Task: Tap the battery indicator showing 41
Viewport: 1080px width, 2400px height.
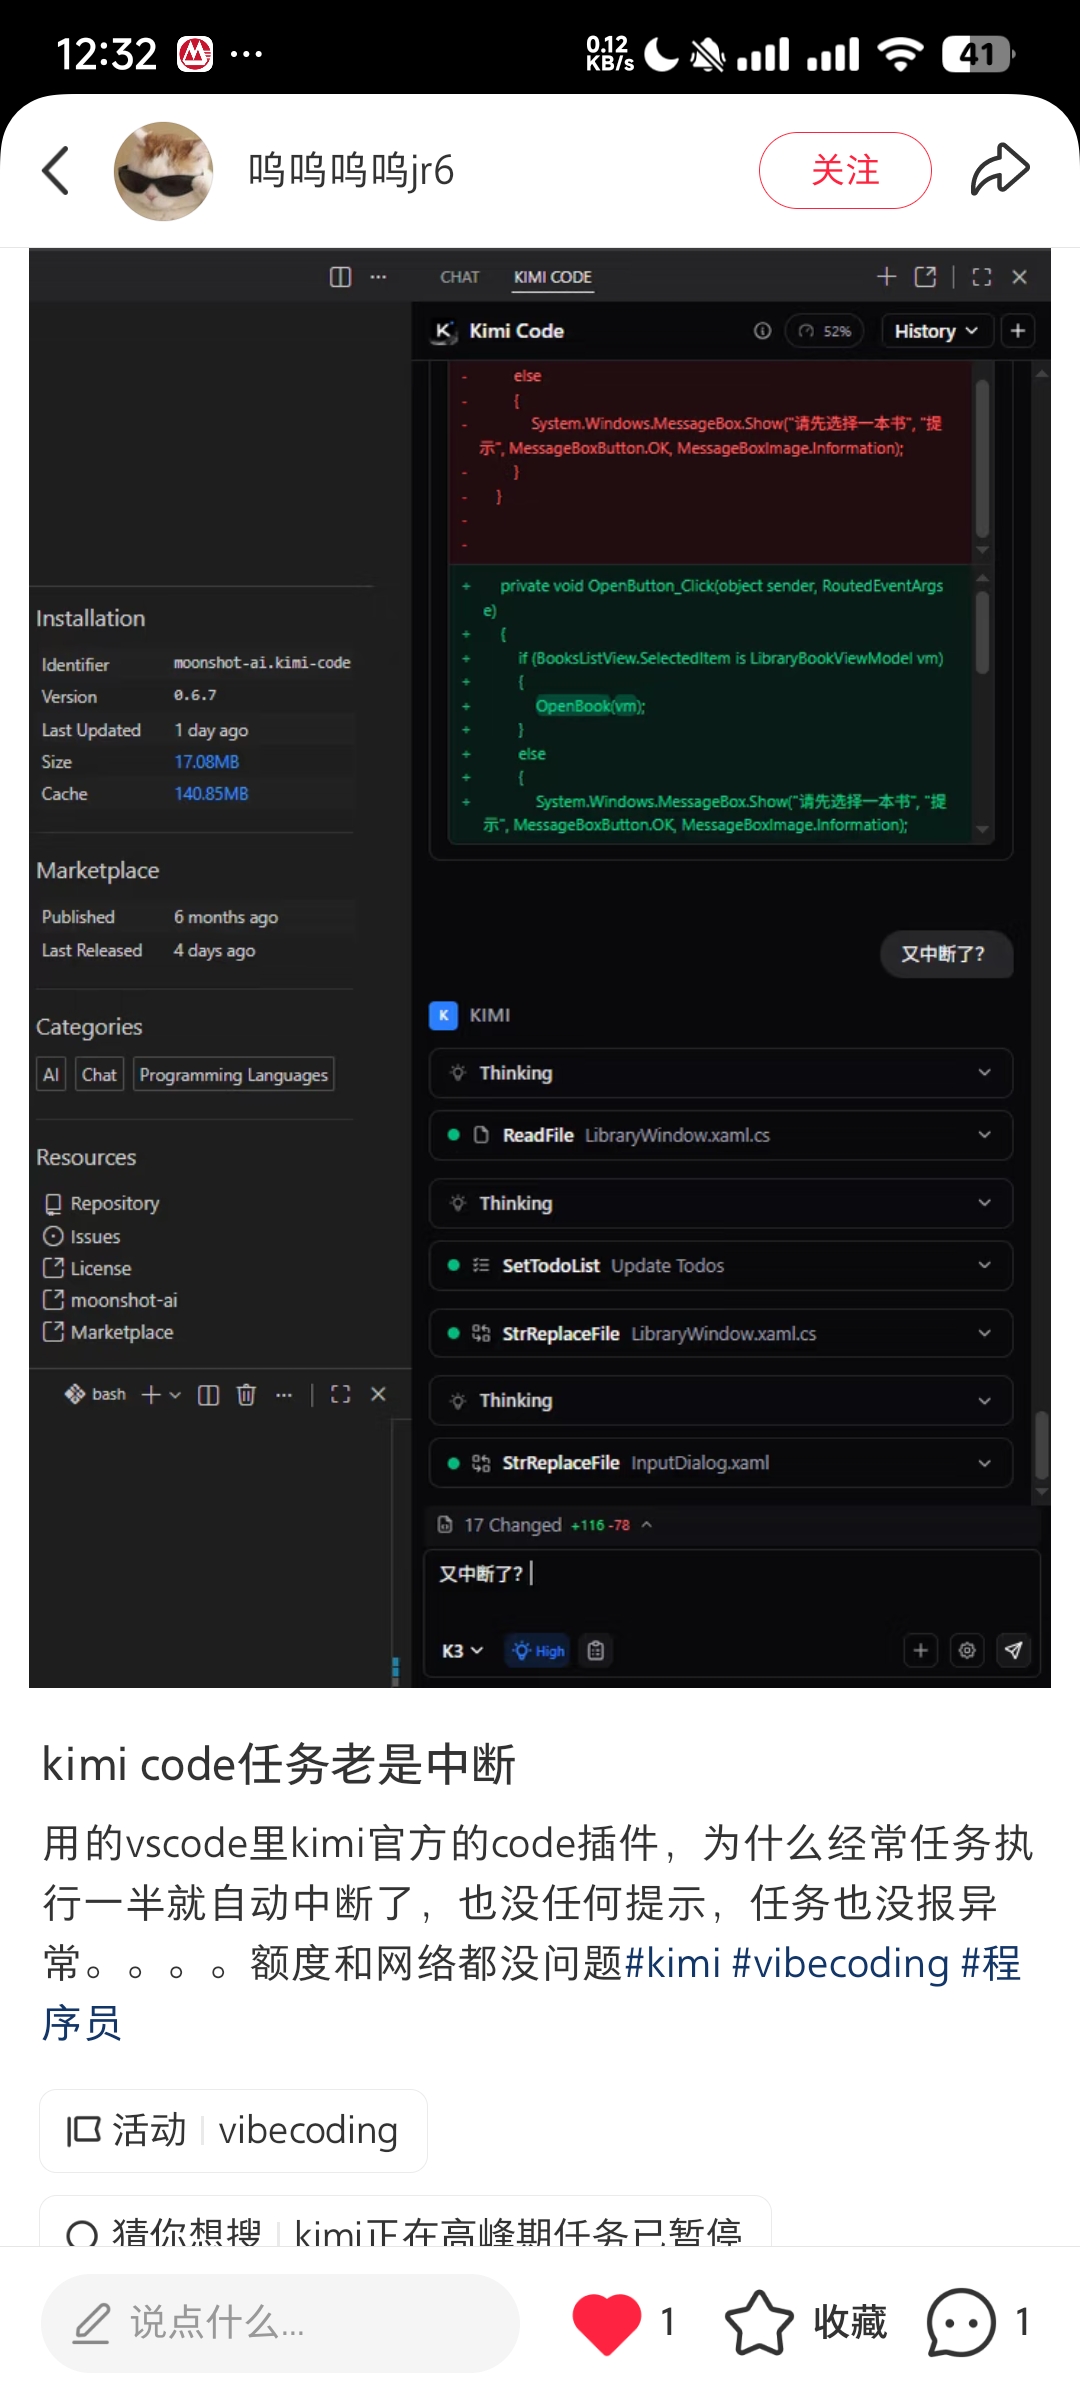Action: point(978,53)
